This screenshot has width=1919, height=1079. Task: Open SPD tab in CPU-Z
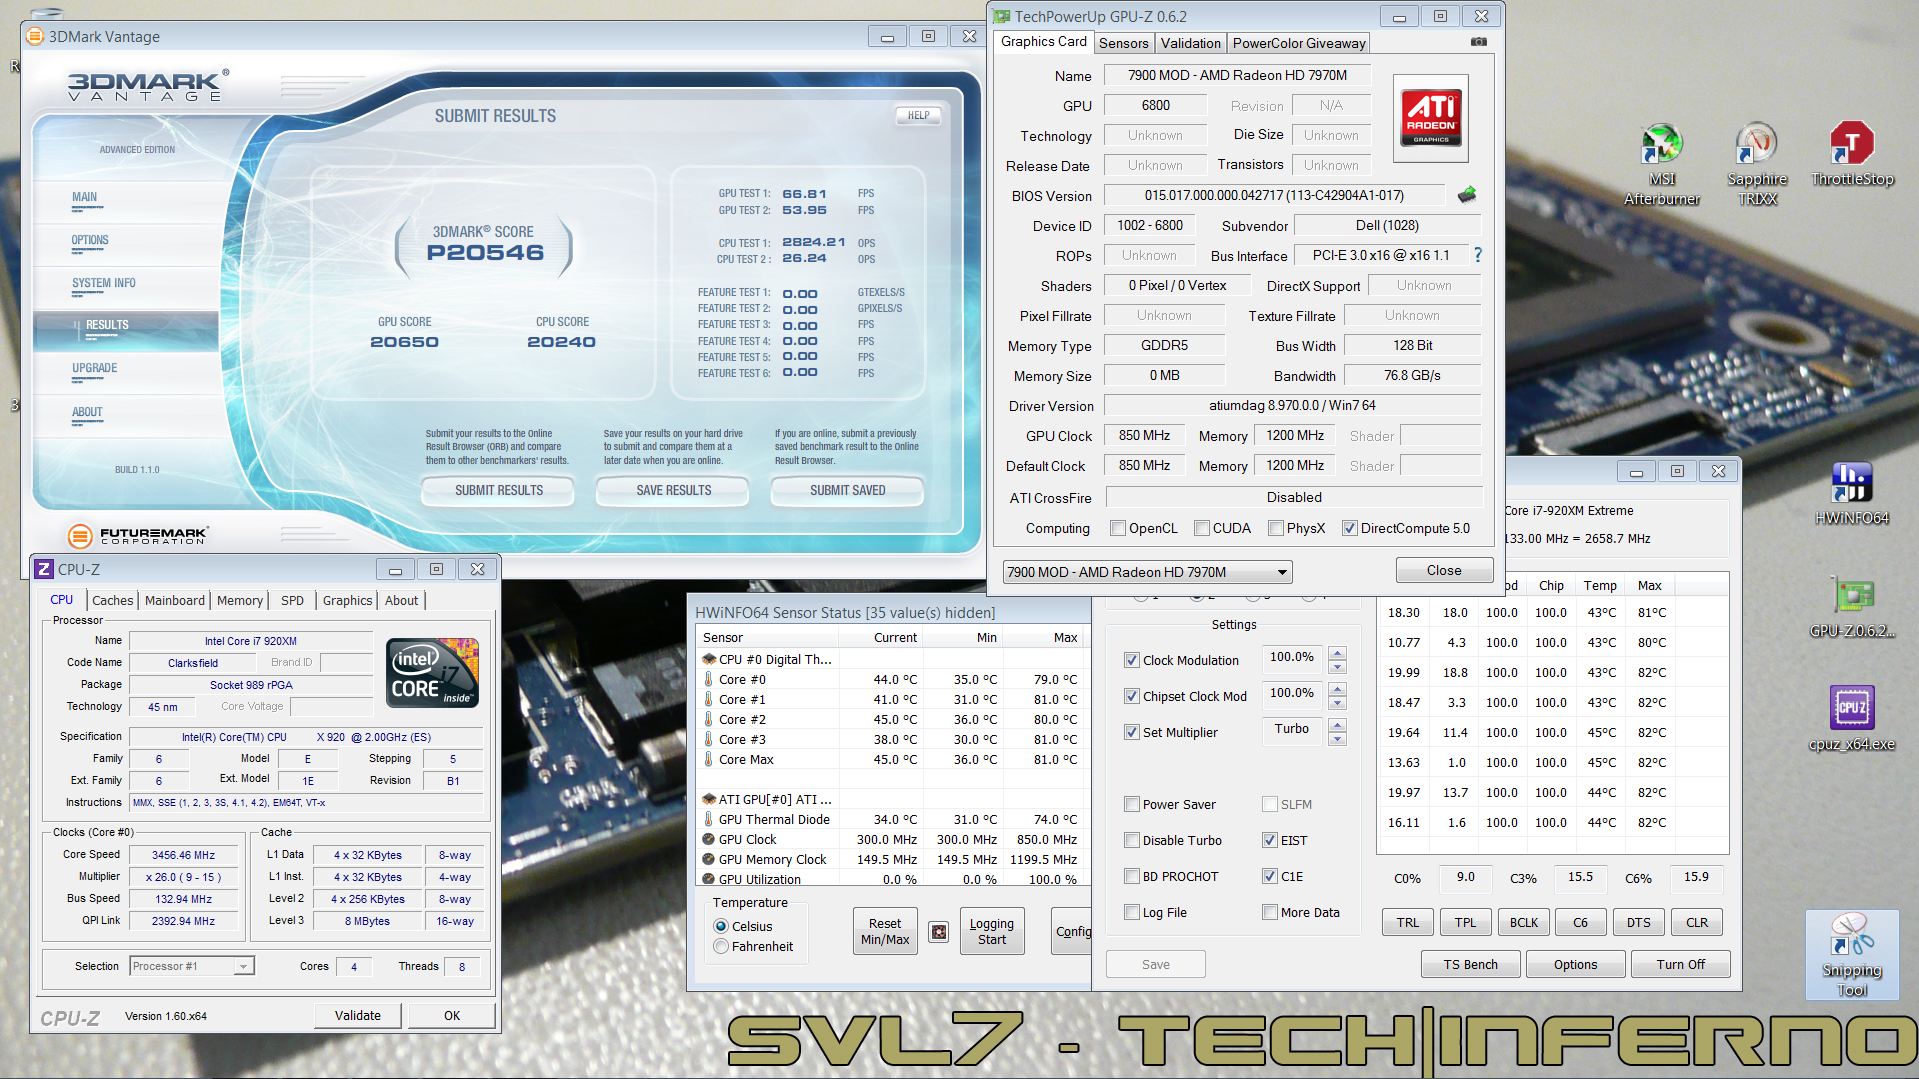[292, 600]
